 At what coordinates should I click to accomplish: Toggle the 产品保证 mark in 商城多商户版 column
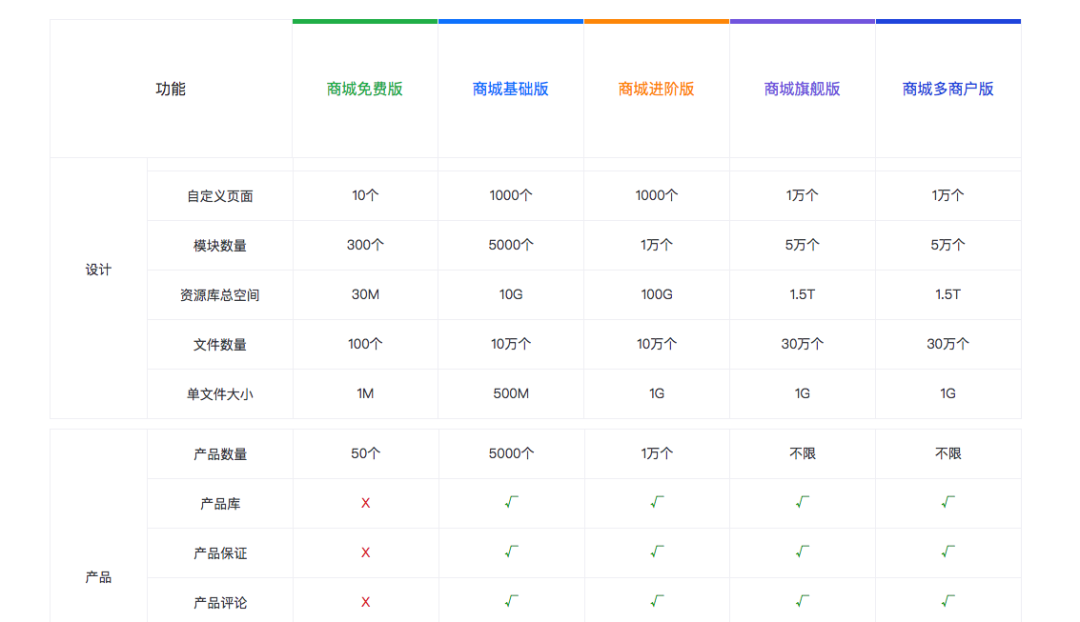pos(947,552)
